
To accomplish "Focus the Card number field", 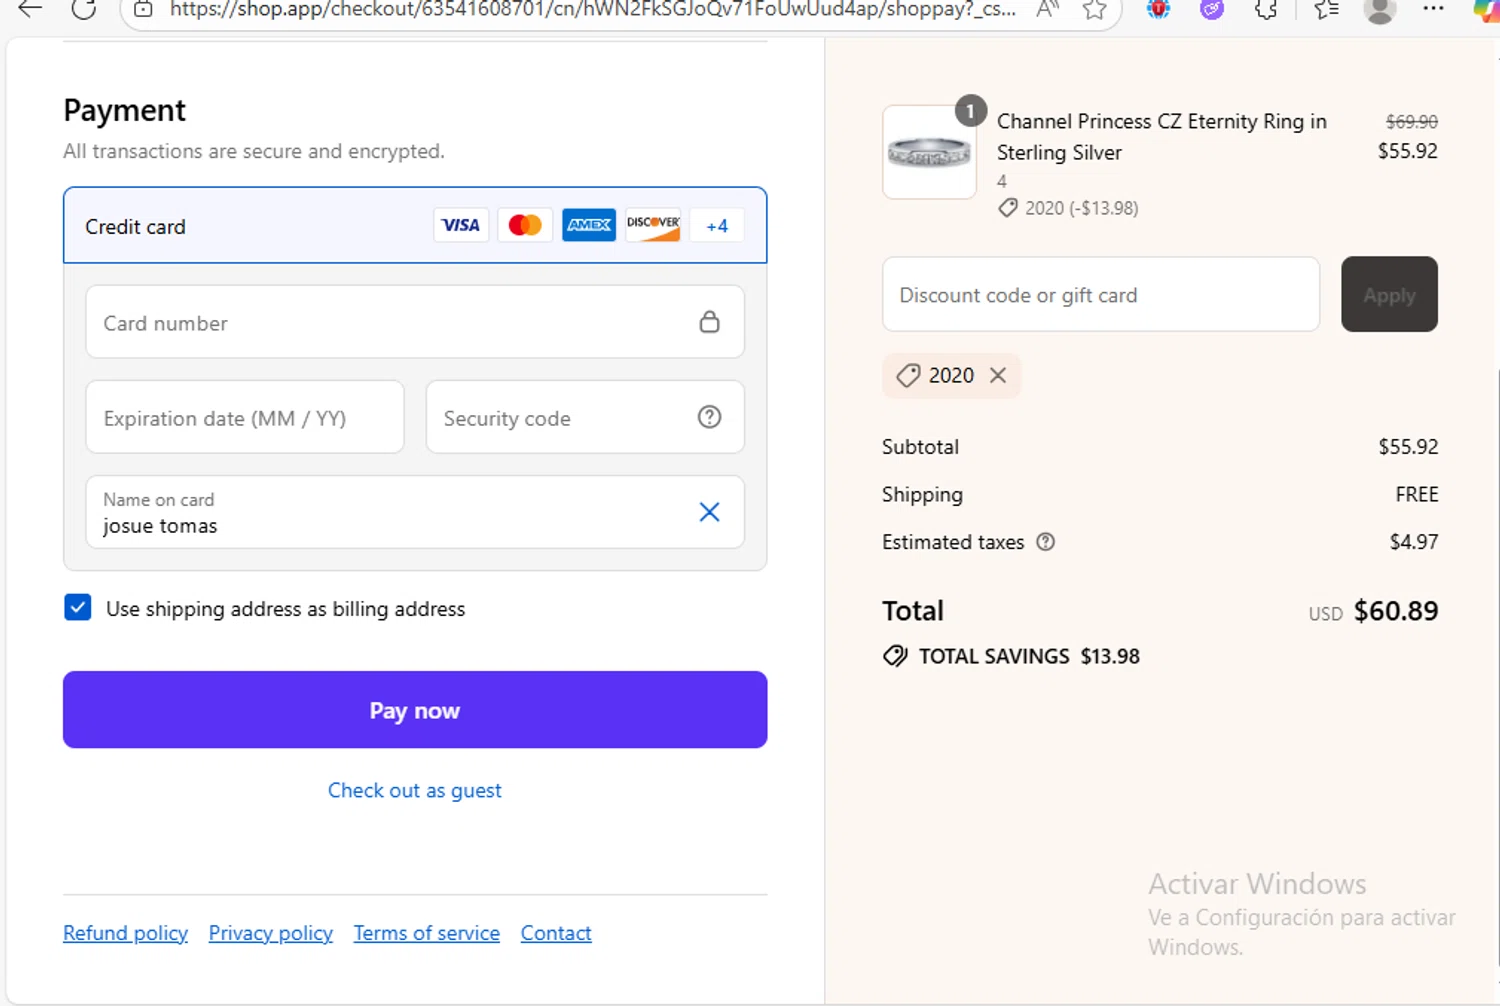I will point(415,322).
